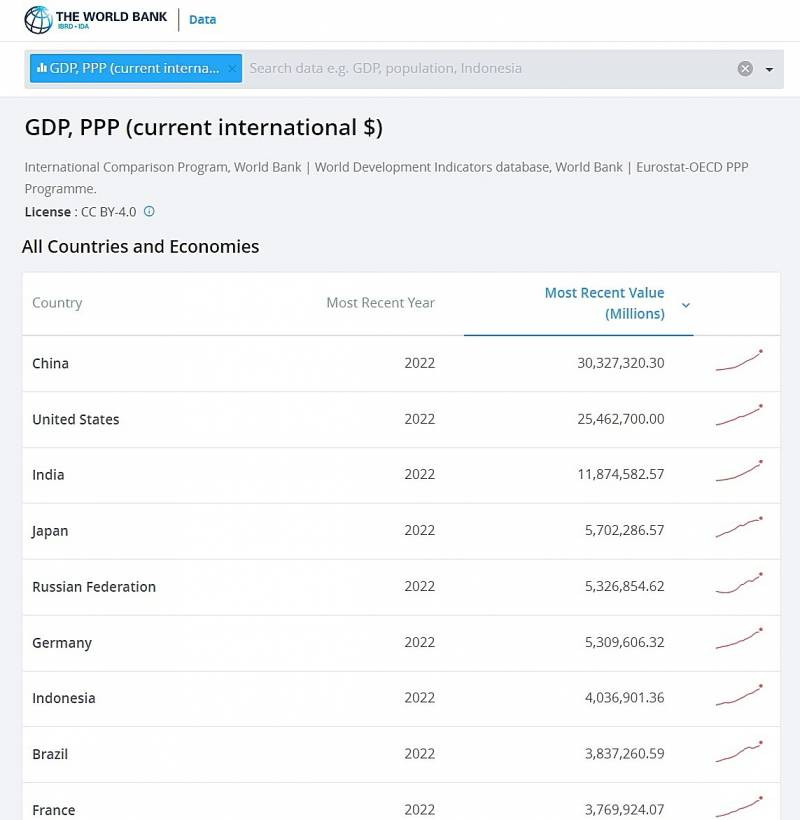Viewport: 800px width, 820px height.
Task: Remove the GDP, PPP indicator tag
Action: point(232,68)
